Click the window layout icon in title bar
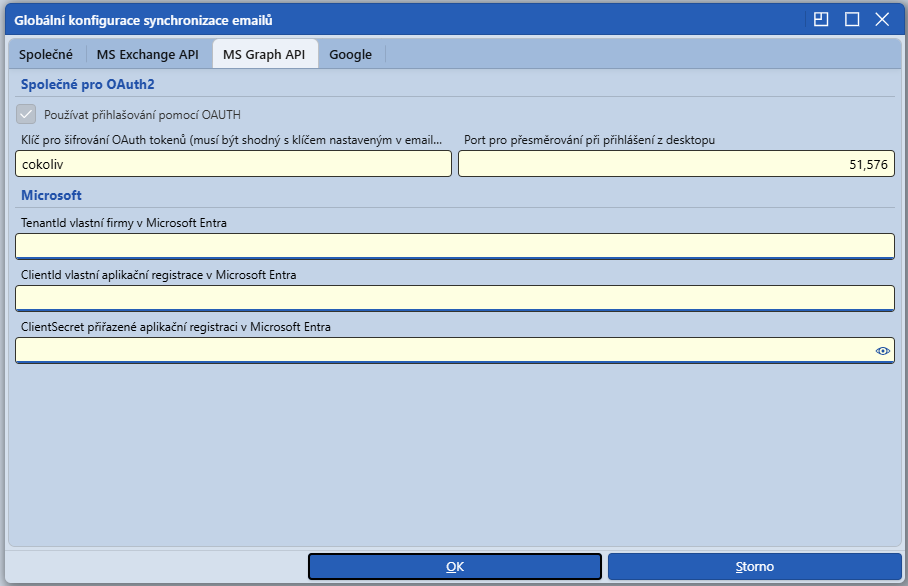 821,20
